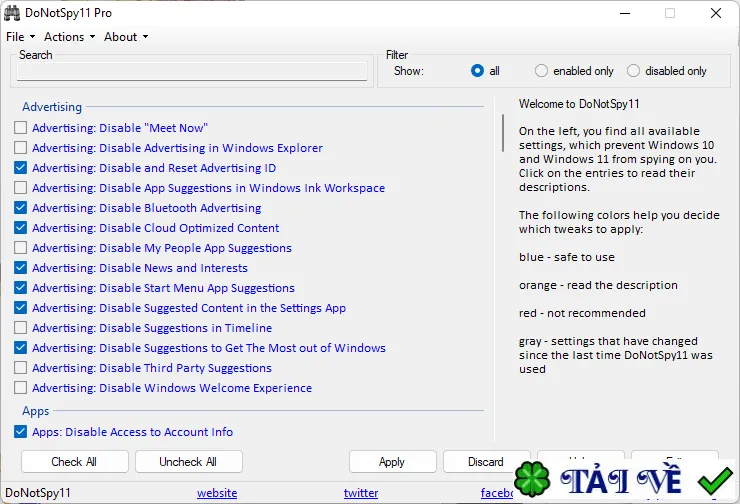Uncheck Apps: Disable Access to Account Info

[20, 432]
